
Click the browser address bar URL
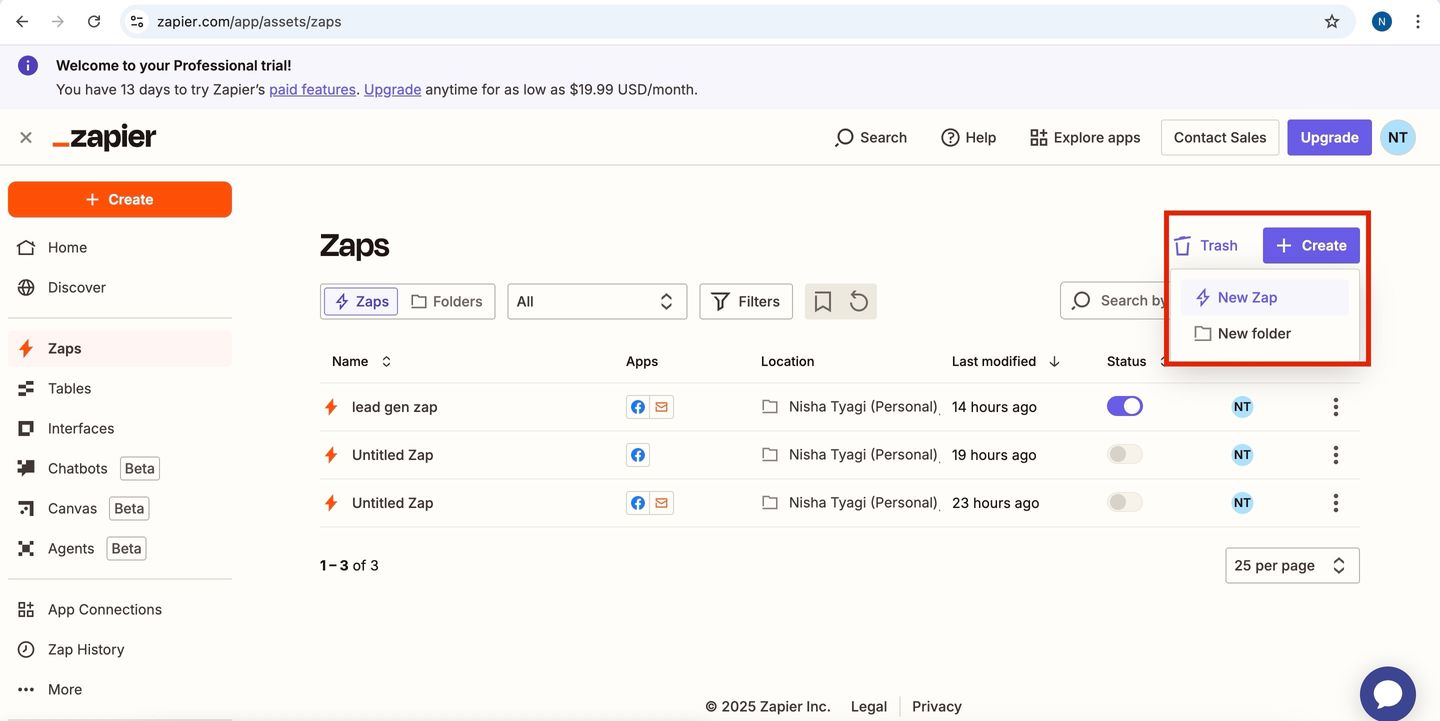(249, 21)
